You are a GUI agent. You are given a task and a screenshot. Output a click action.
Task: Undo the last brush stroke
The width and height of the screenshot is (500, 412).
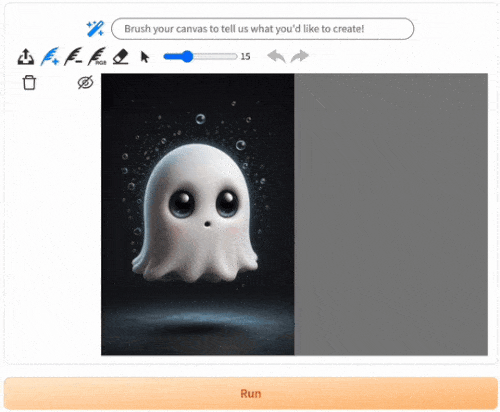tap(277, 56)
